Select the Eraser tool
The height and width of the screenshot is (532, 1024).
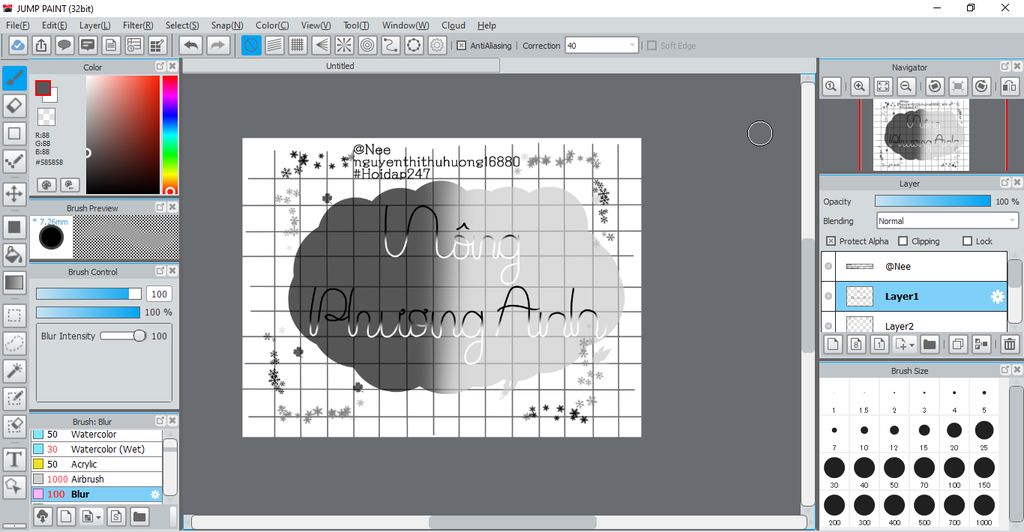click(x=14, y=105)
